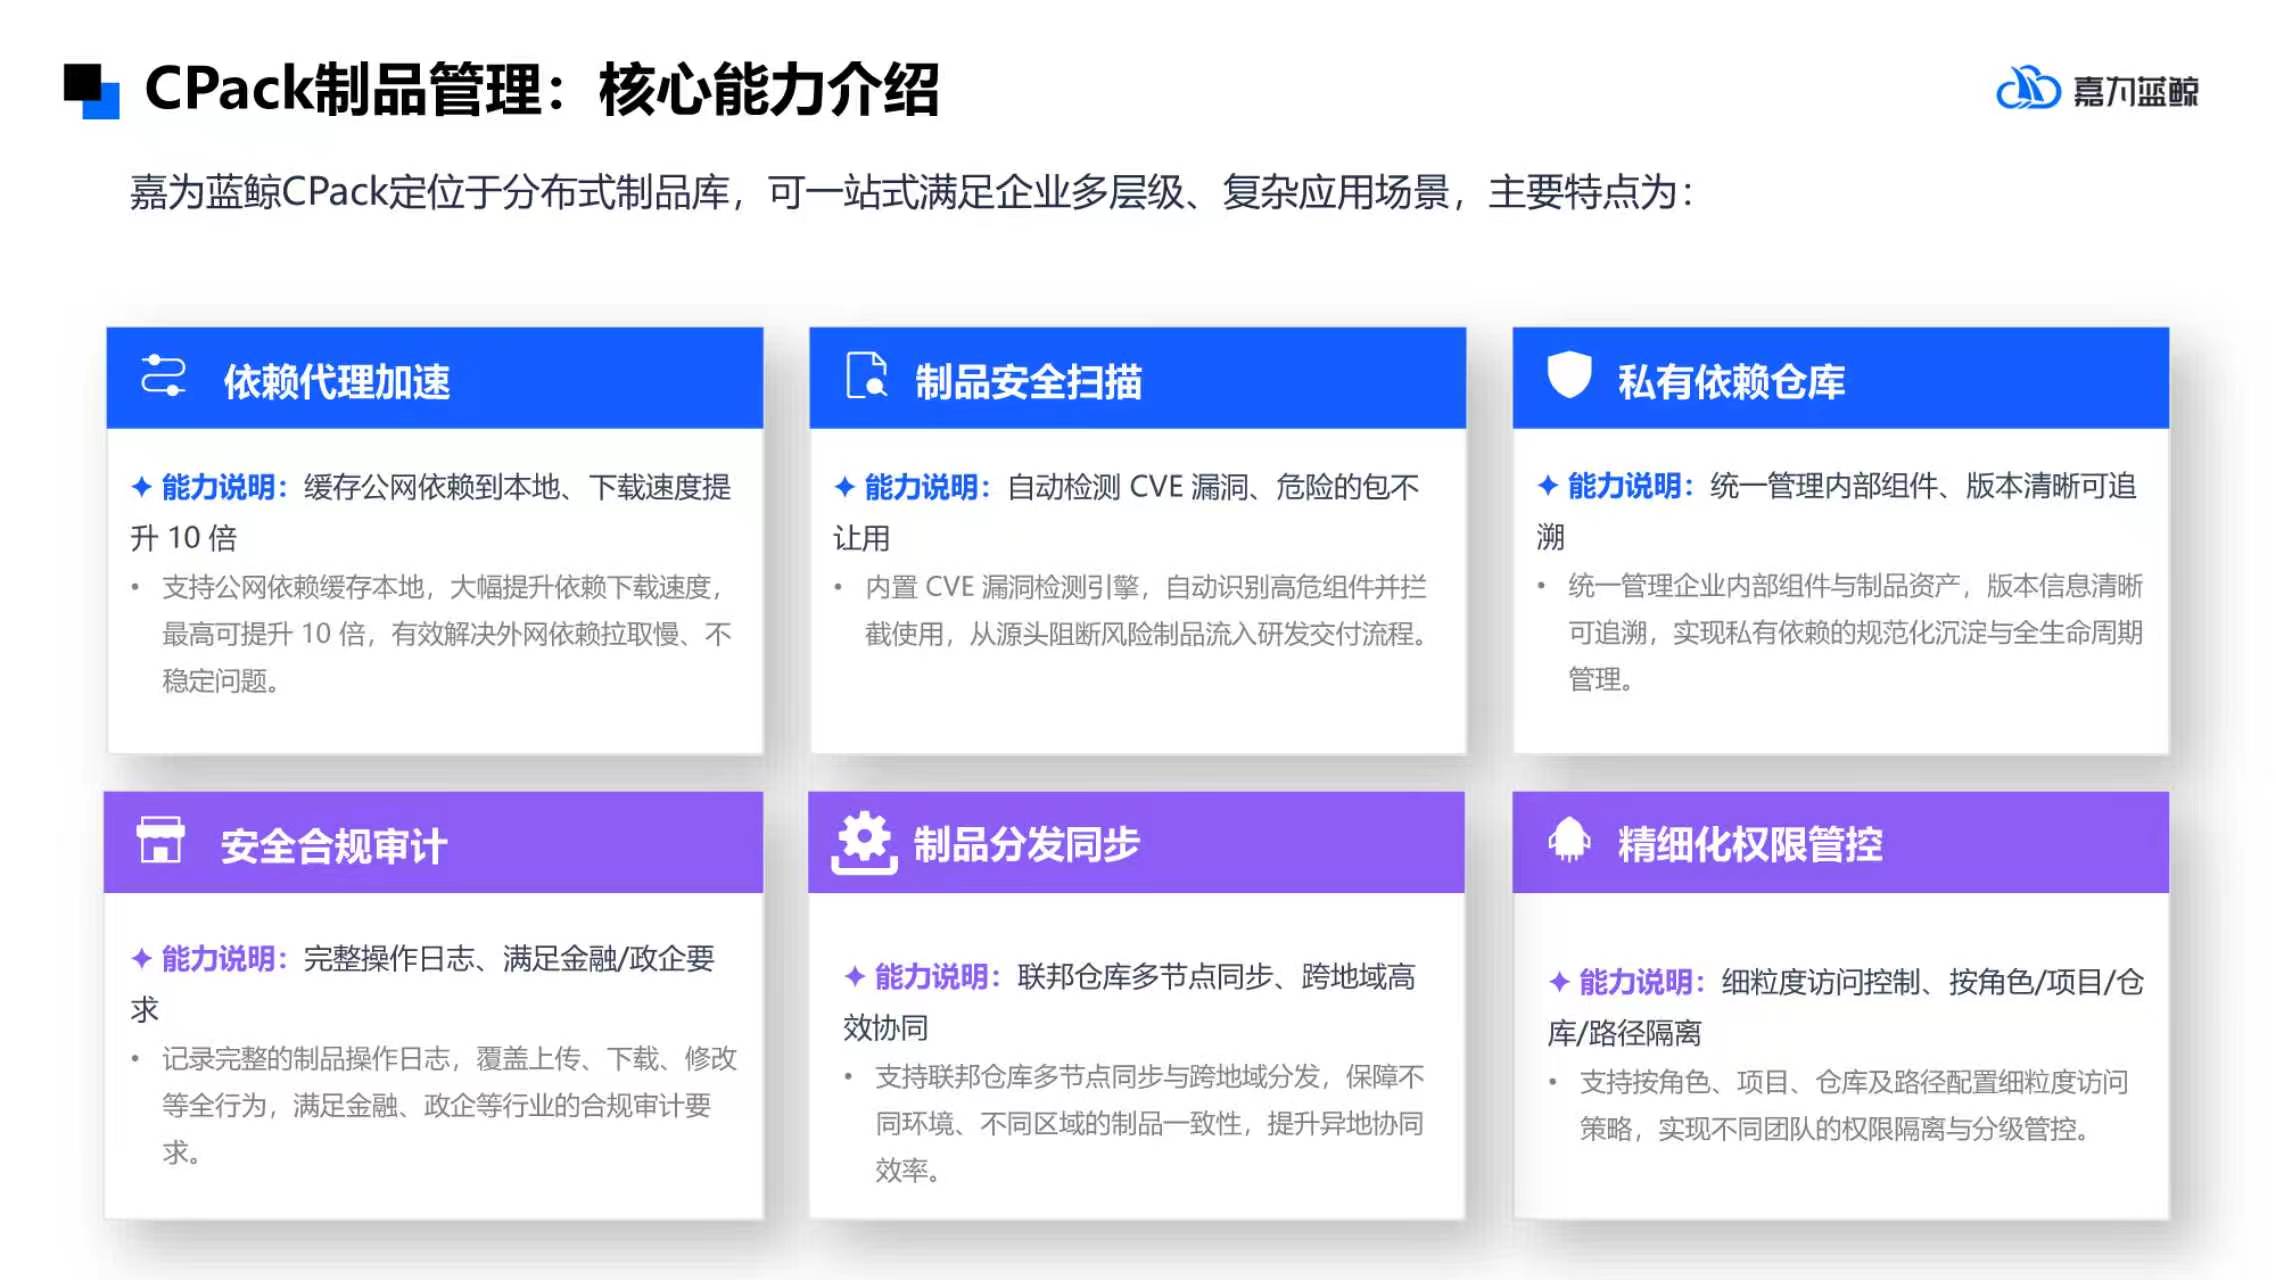Click the storefront icon beside 安全合规审计

pos(160,840)
